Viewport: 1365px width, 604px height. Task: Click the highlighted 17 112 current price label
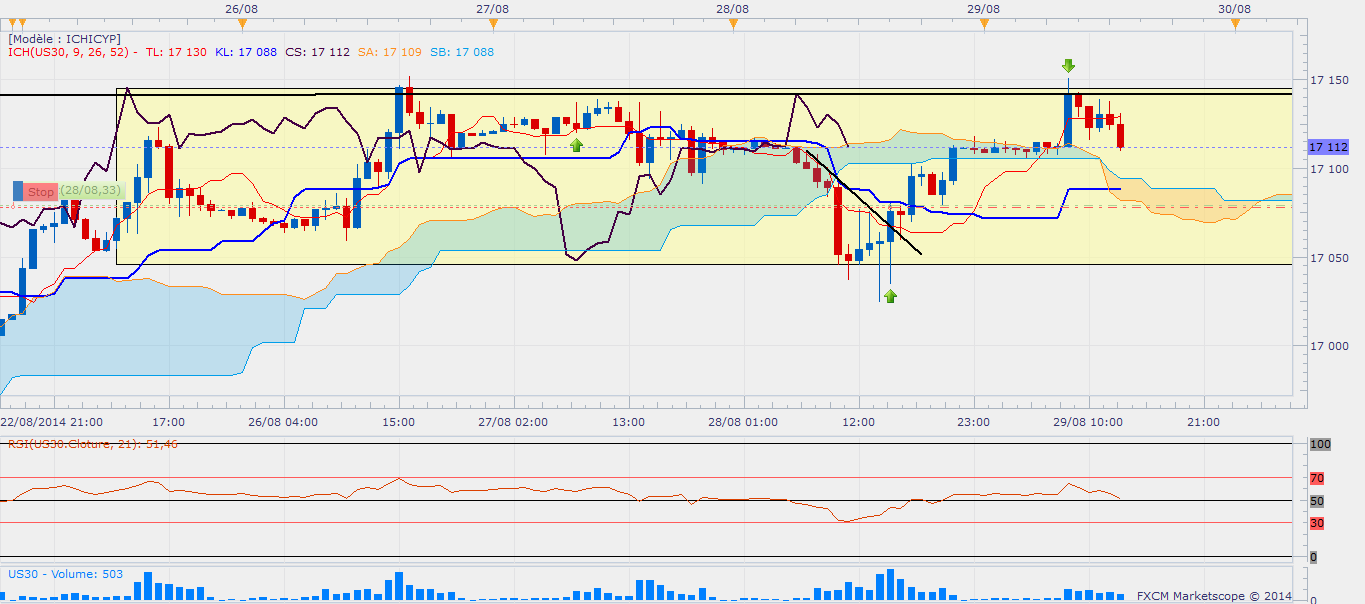tap(1329, 147)
